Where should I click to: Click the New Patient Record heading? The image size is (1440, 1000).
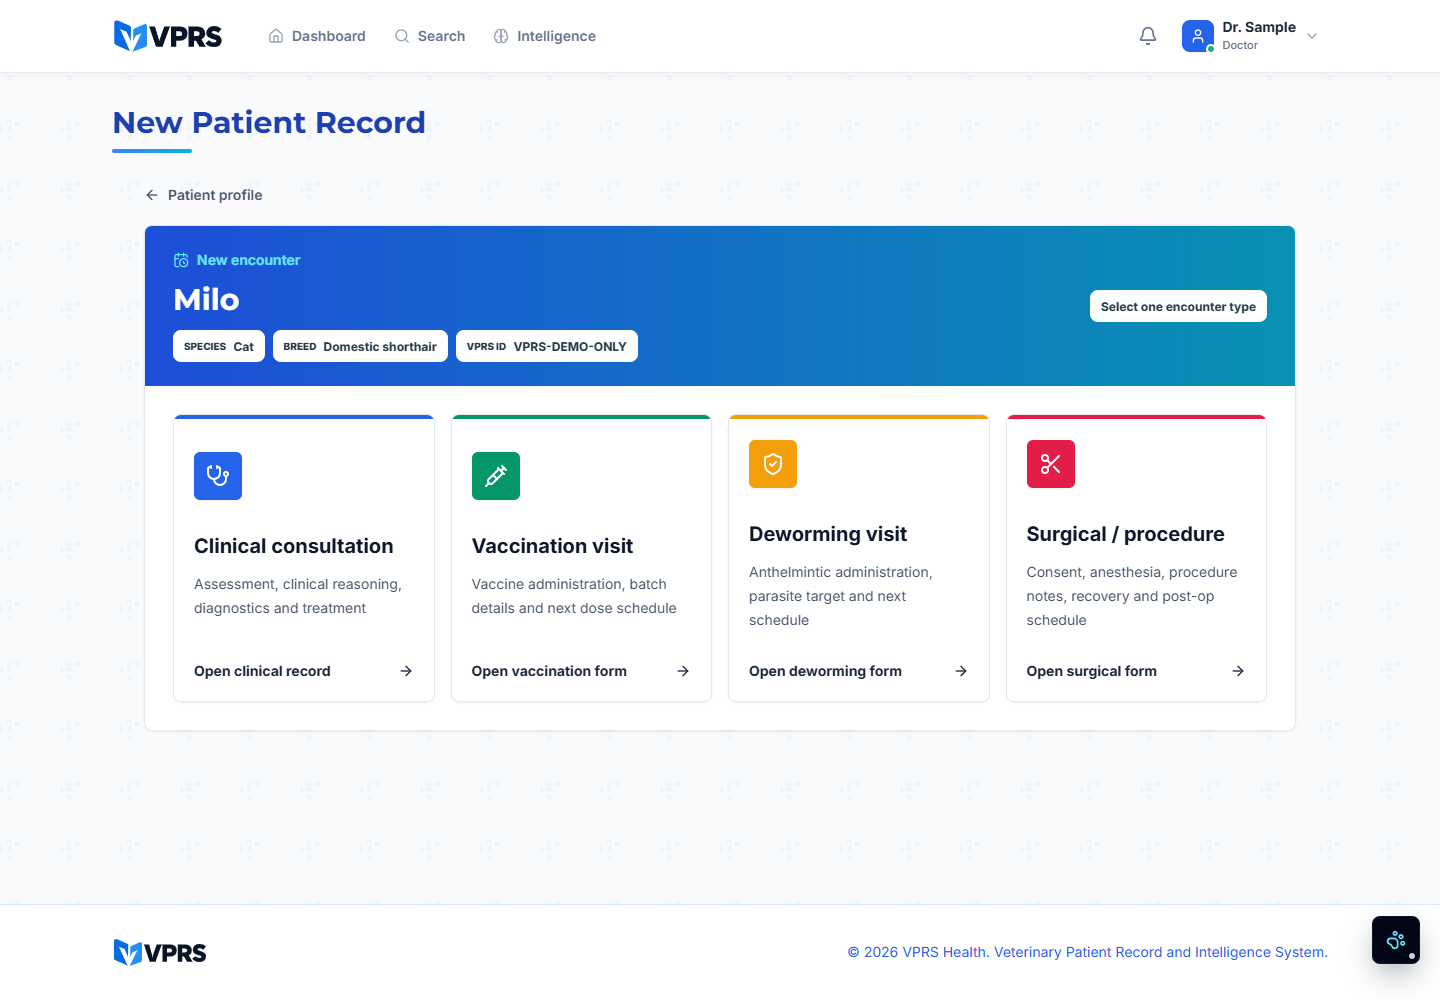pyautogui.click(x=269, y=122)
